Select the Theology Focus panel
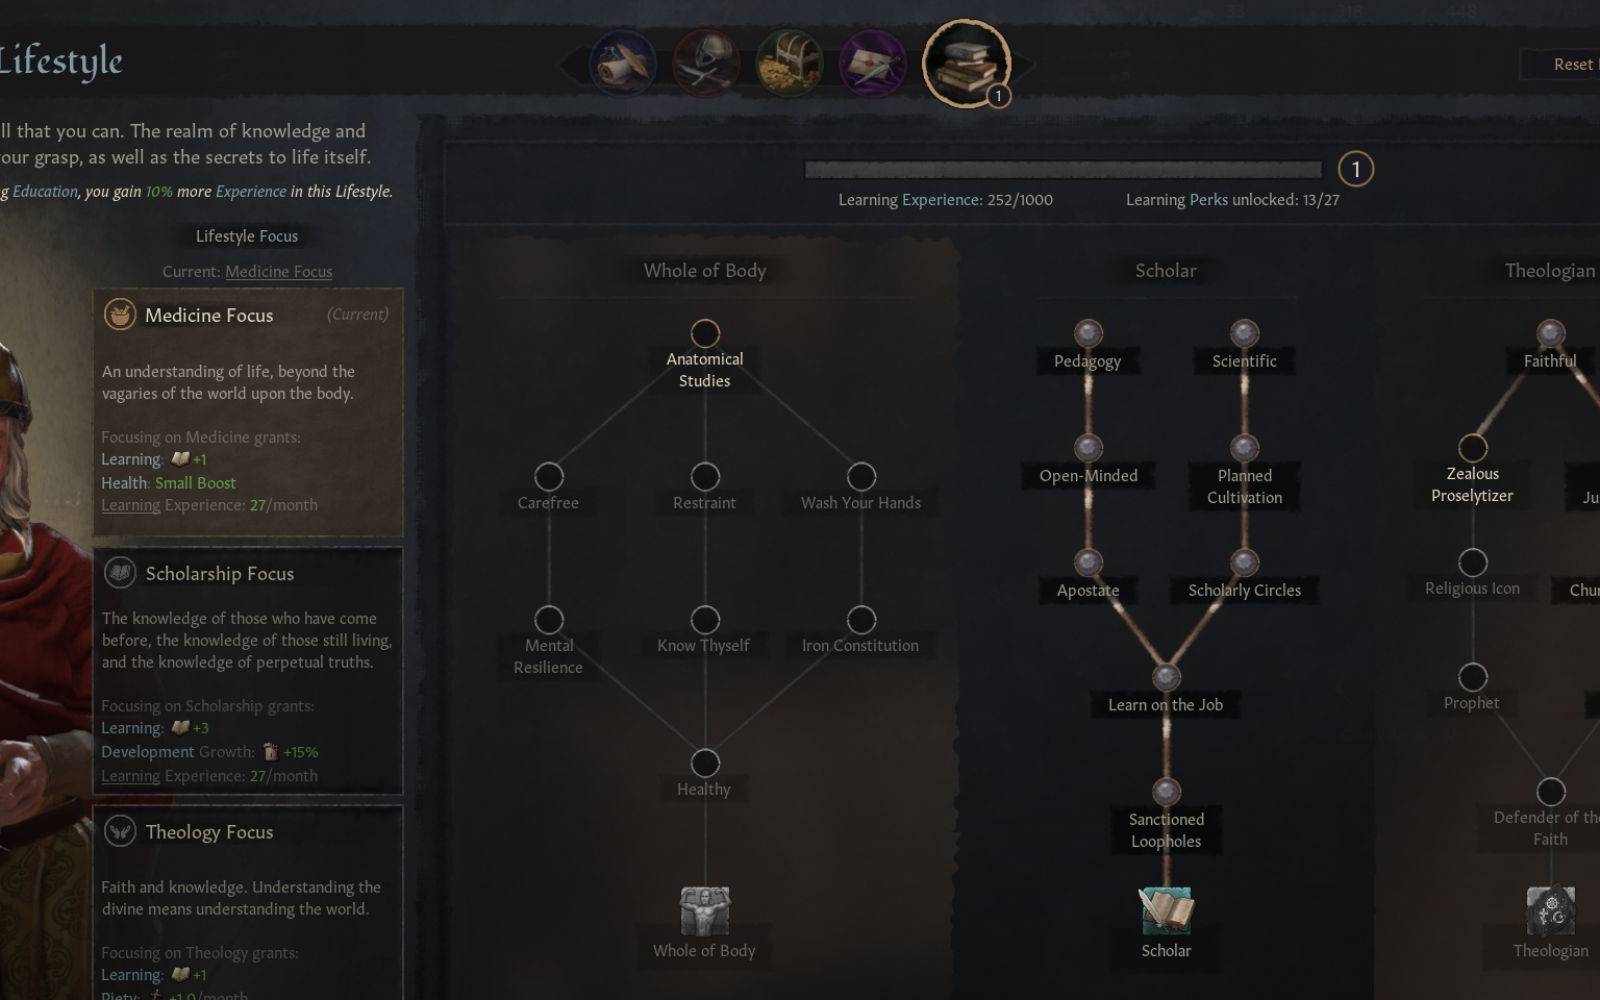 click(x=248, y=903)
